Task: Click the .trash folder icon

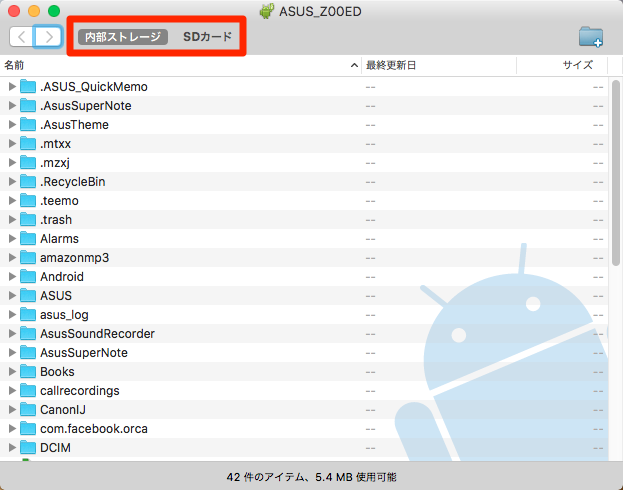Action: click(28, 219)
